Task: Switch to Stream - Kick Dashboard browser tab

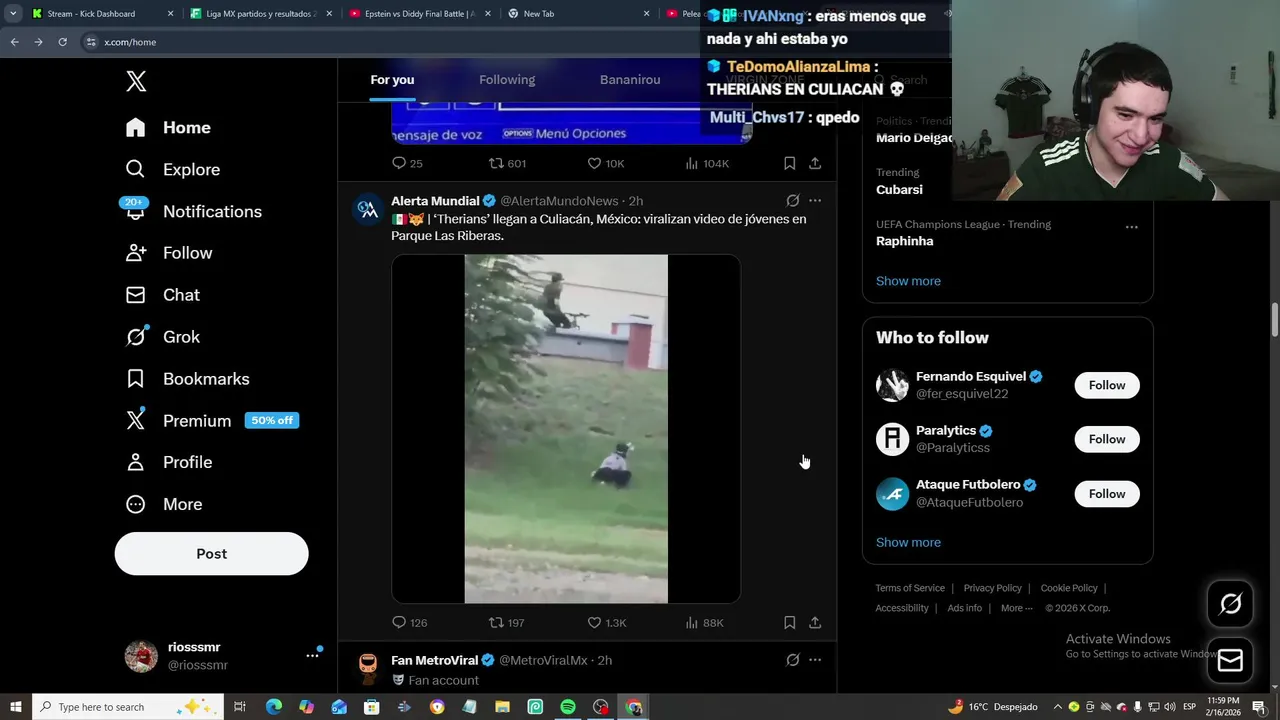Action: 101,14
